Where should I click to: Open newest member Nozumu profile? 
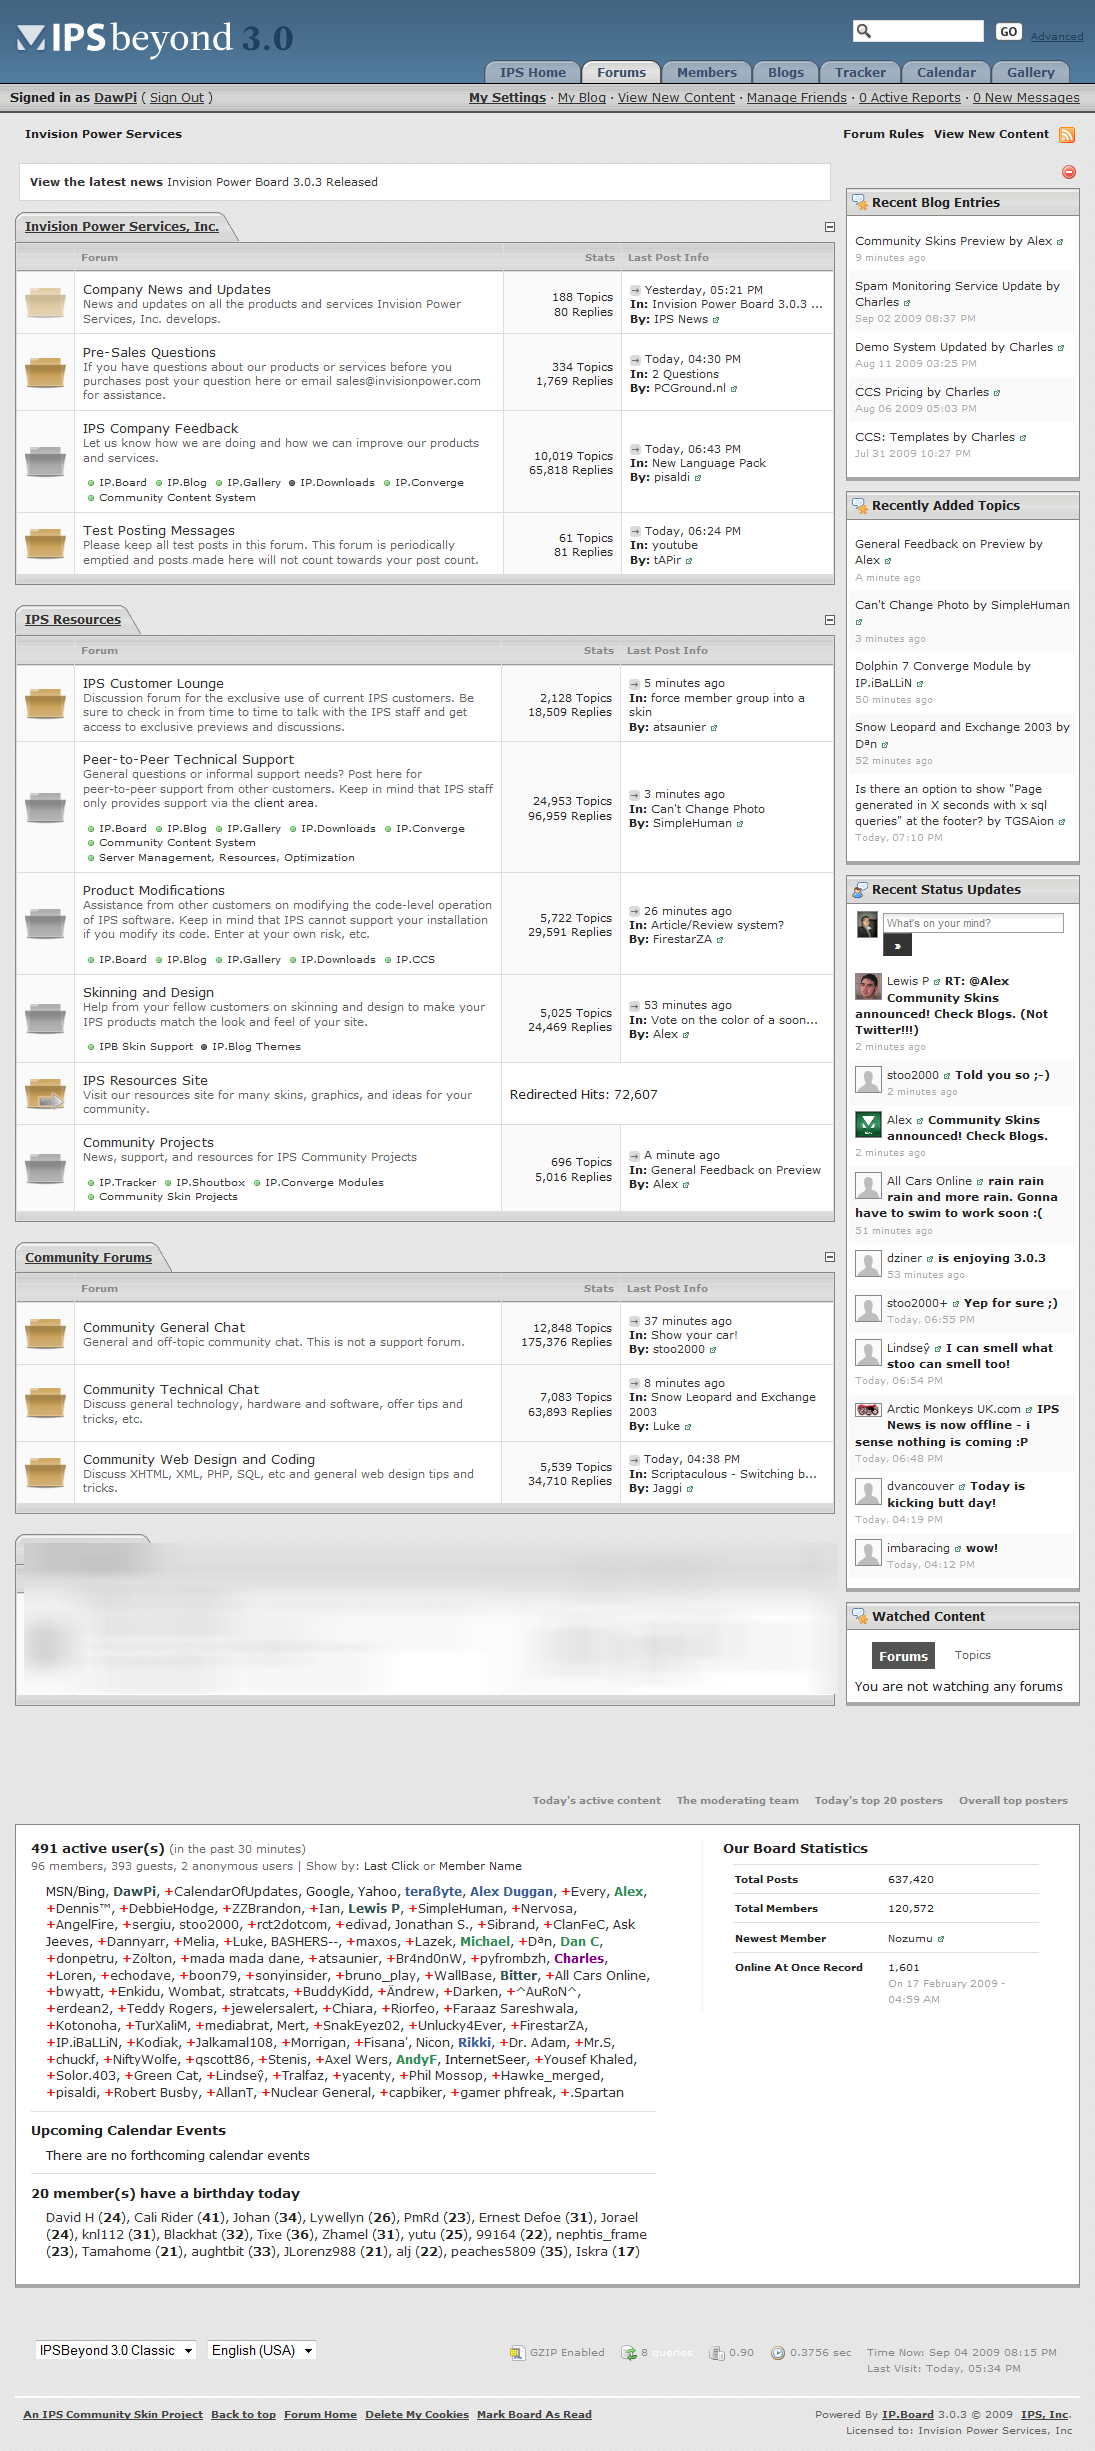coord(910,1938)
